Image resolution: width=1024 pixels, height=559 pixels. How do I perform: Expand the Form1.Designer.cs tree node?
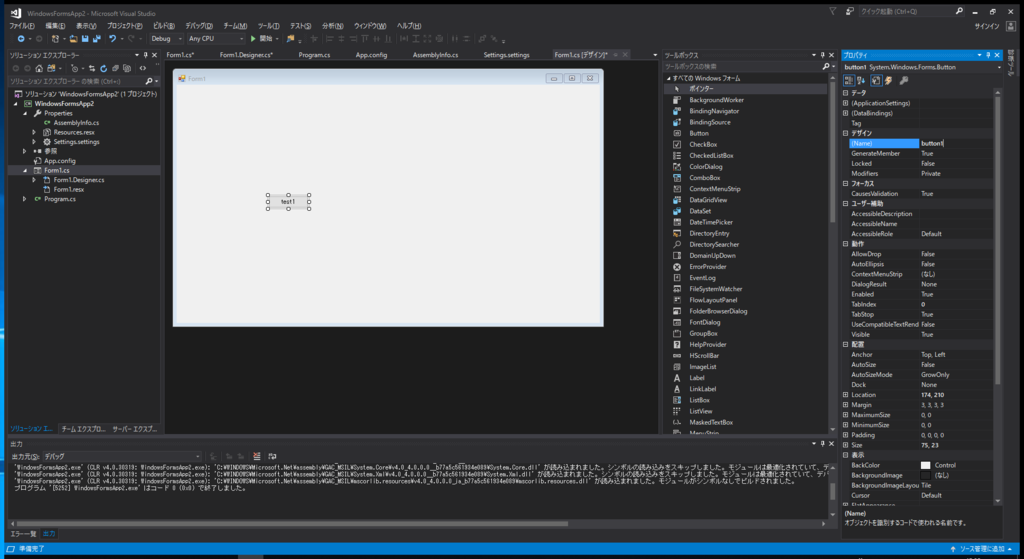click(x=34, y=180)
